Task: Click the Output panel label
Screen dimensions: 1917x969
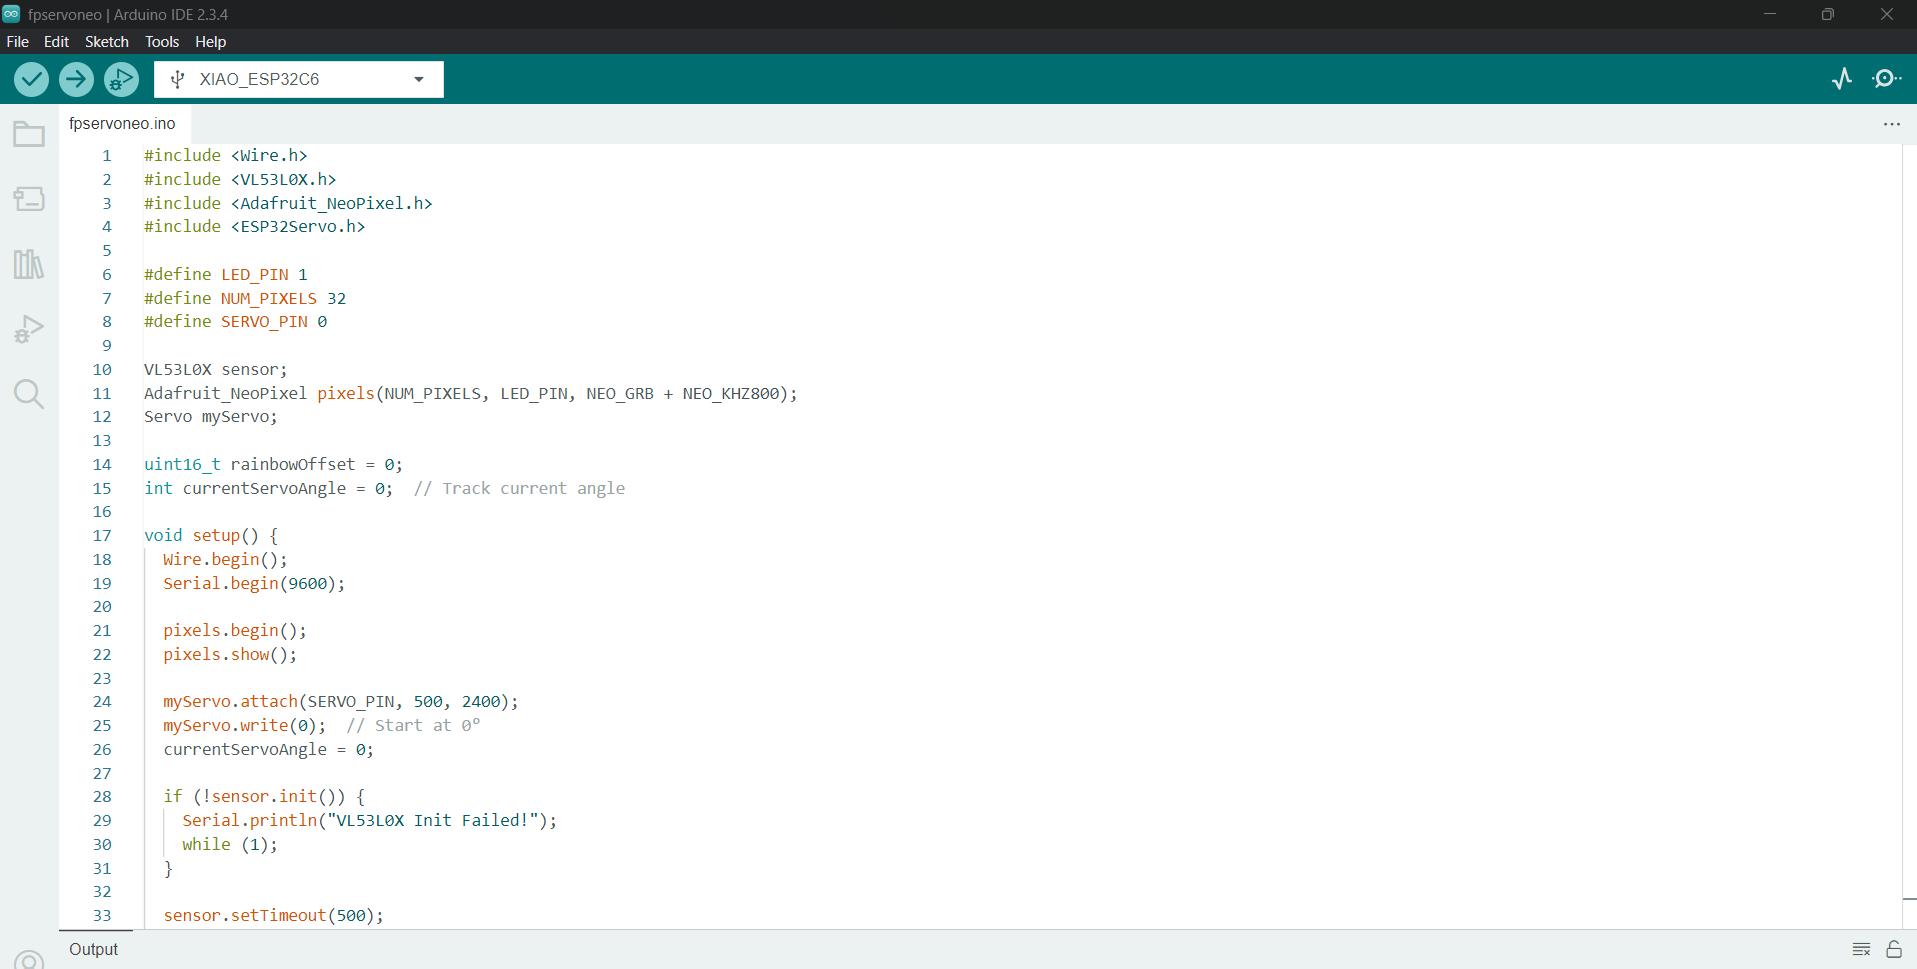Action: click(93, 949)
